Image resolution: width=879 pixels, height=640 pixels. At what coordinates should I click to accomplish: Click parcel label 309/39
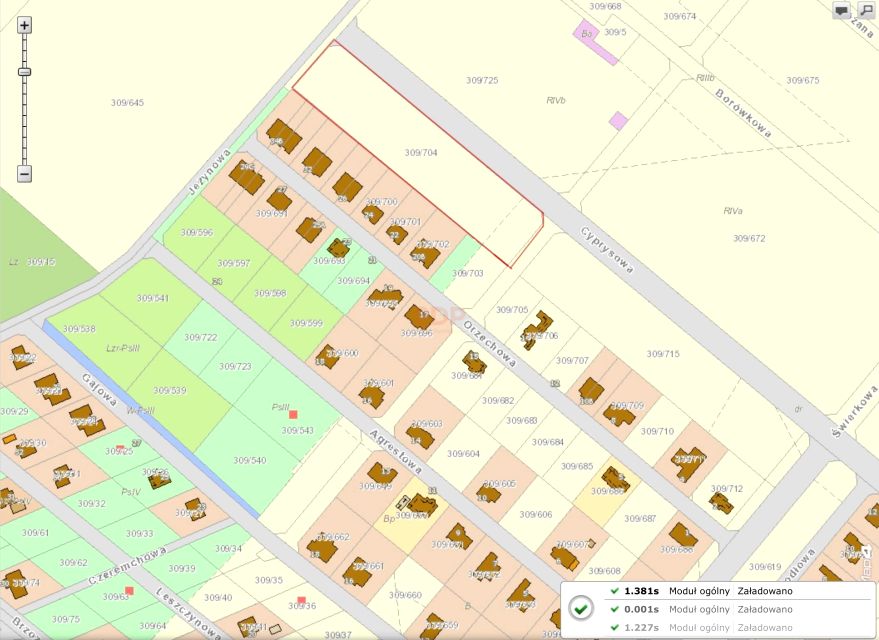pos(182,568)
